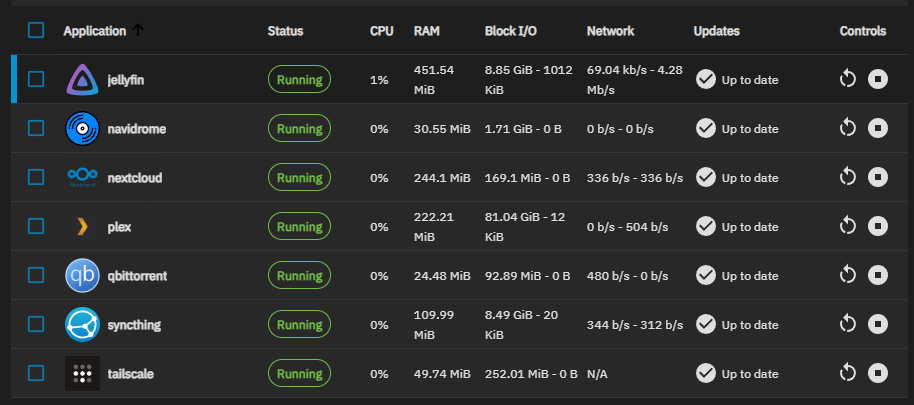The height and width of the screenshot is (405, 914).
Task: Click the 81.04 GiB - 12 KiB value
Action: [x=525, y=227]
